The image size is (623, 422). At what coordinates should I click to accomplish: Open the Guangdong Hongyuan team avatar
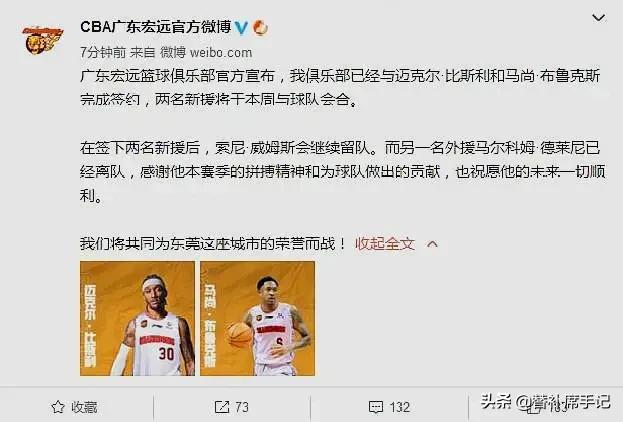[x=42, y=40]
